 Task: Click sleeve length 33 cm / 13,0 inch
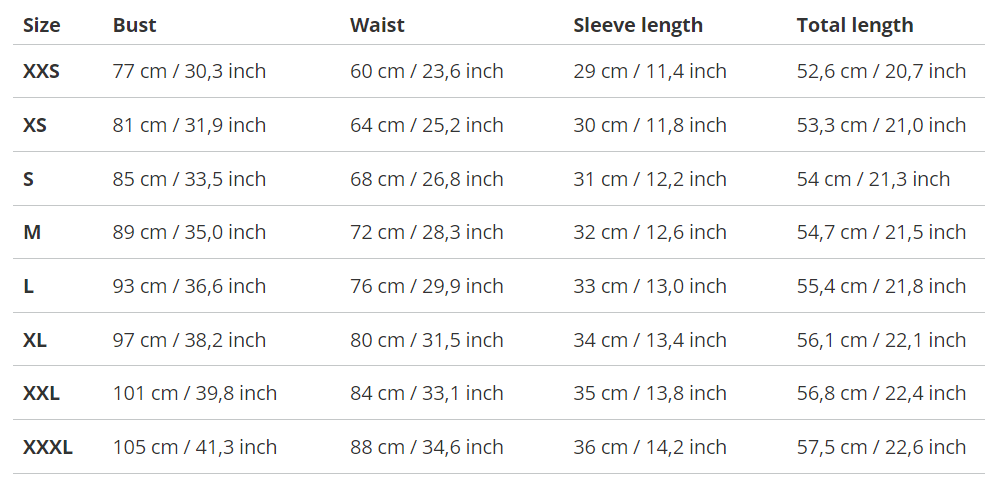(650, 286)
